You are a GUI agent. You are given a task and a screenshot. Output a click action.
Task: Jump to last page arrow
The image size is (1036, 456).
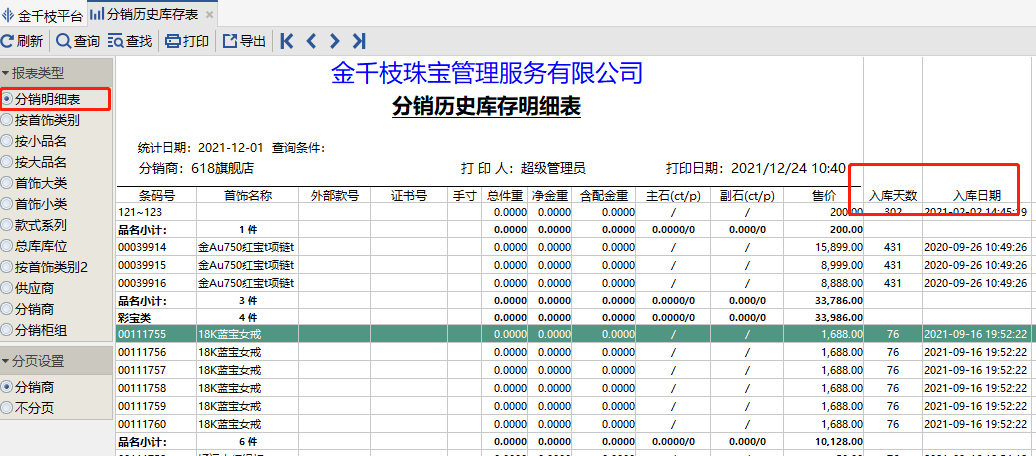(x=359, y=41)
